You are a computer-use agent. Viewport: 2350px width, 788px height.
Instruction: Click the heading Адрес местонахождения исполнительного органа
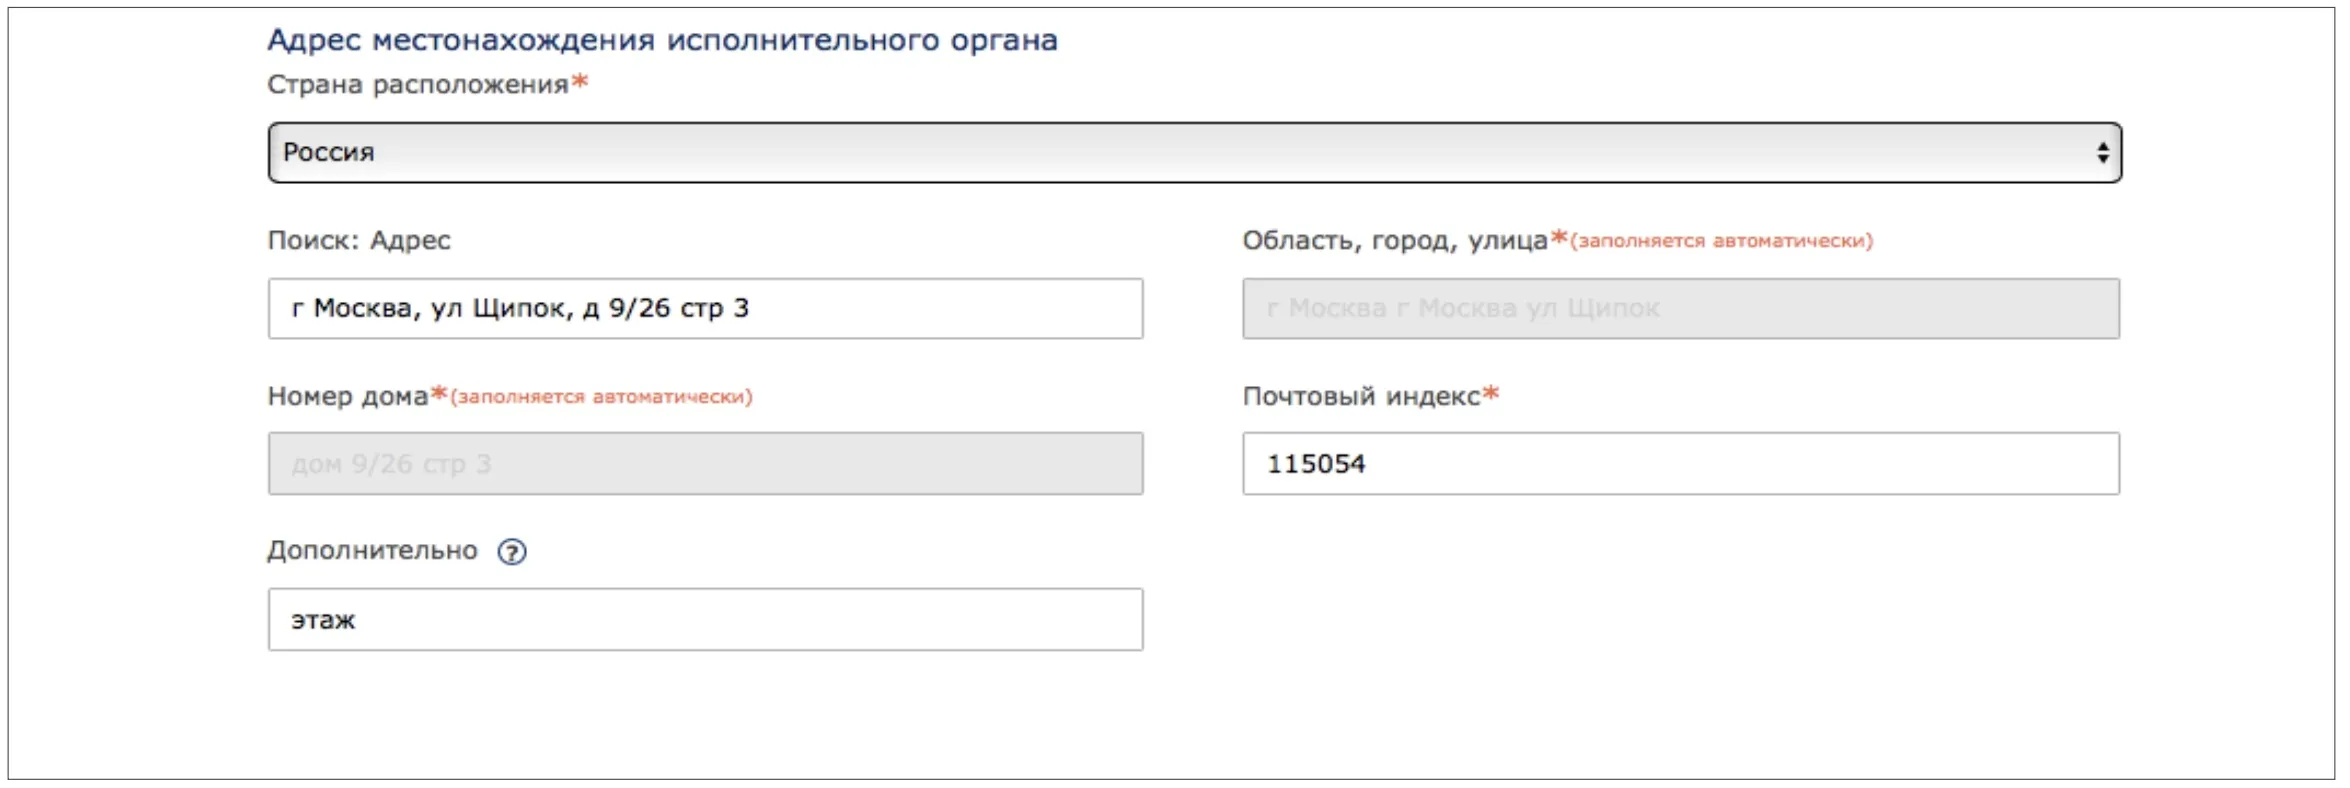pyautogui.click(x=662, y=41)
